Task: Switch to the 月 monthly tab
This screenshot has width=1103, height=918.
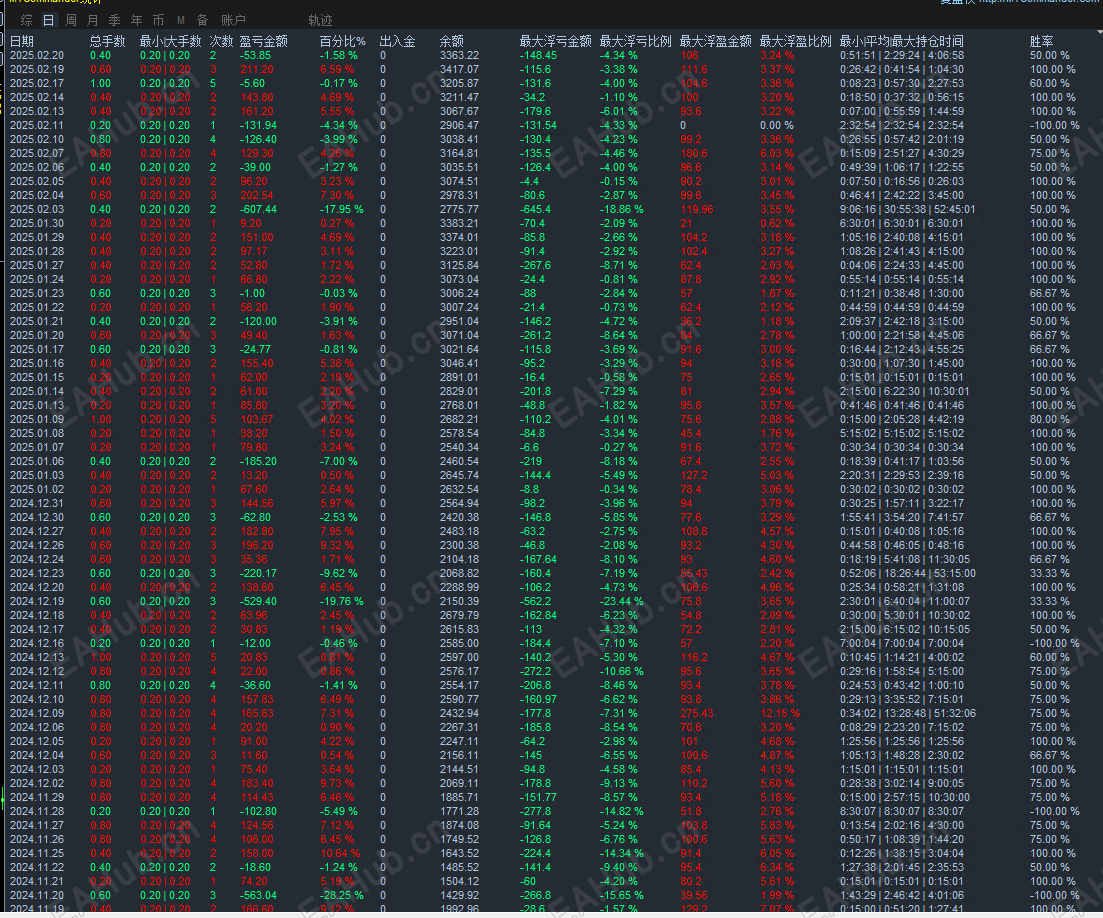Action: (93, 20)
